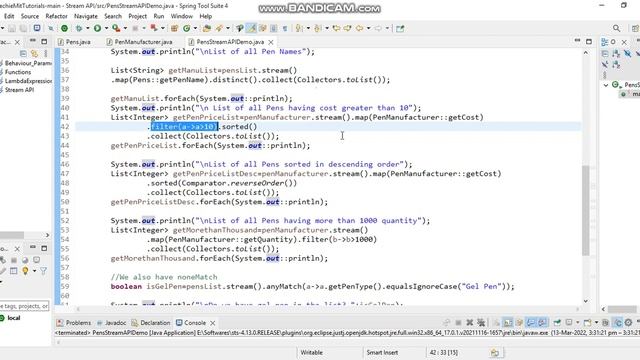The image size is (640, 360).
Task: Click the green Run button in toolbar
Action: pyautogui.click(x=98, y=28)
